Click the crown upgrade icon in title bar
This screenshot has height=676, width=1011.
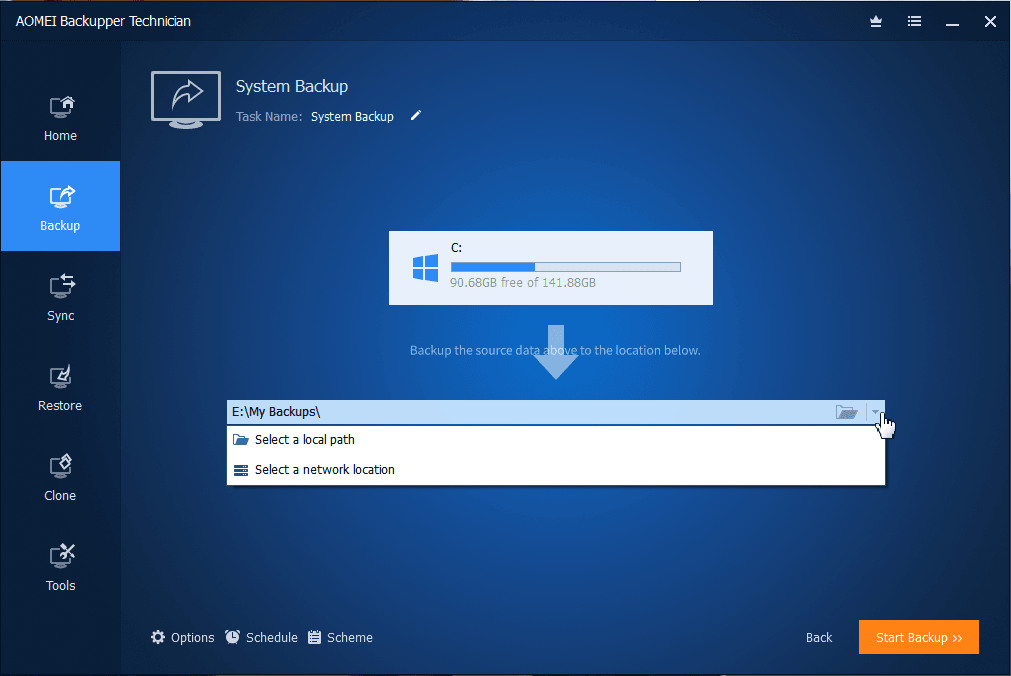pos(876,21)
